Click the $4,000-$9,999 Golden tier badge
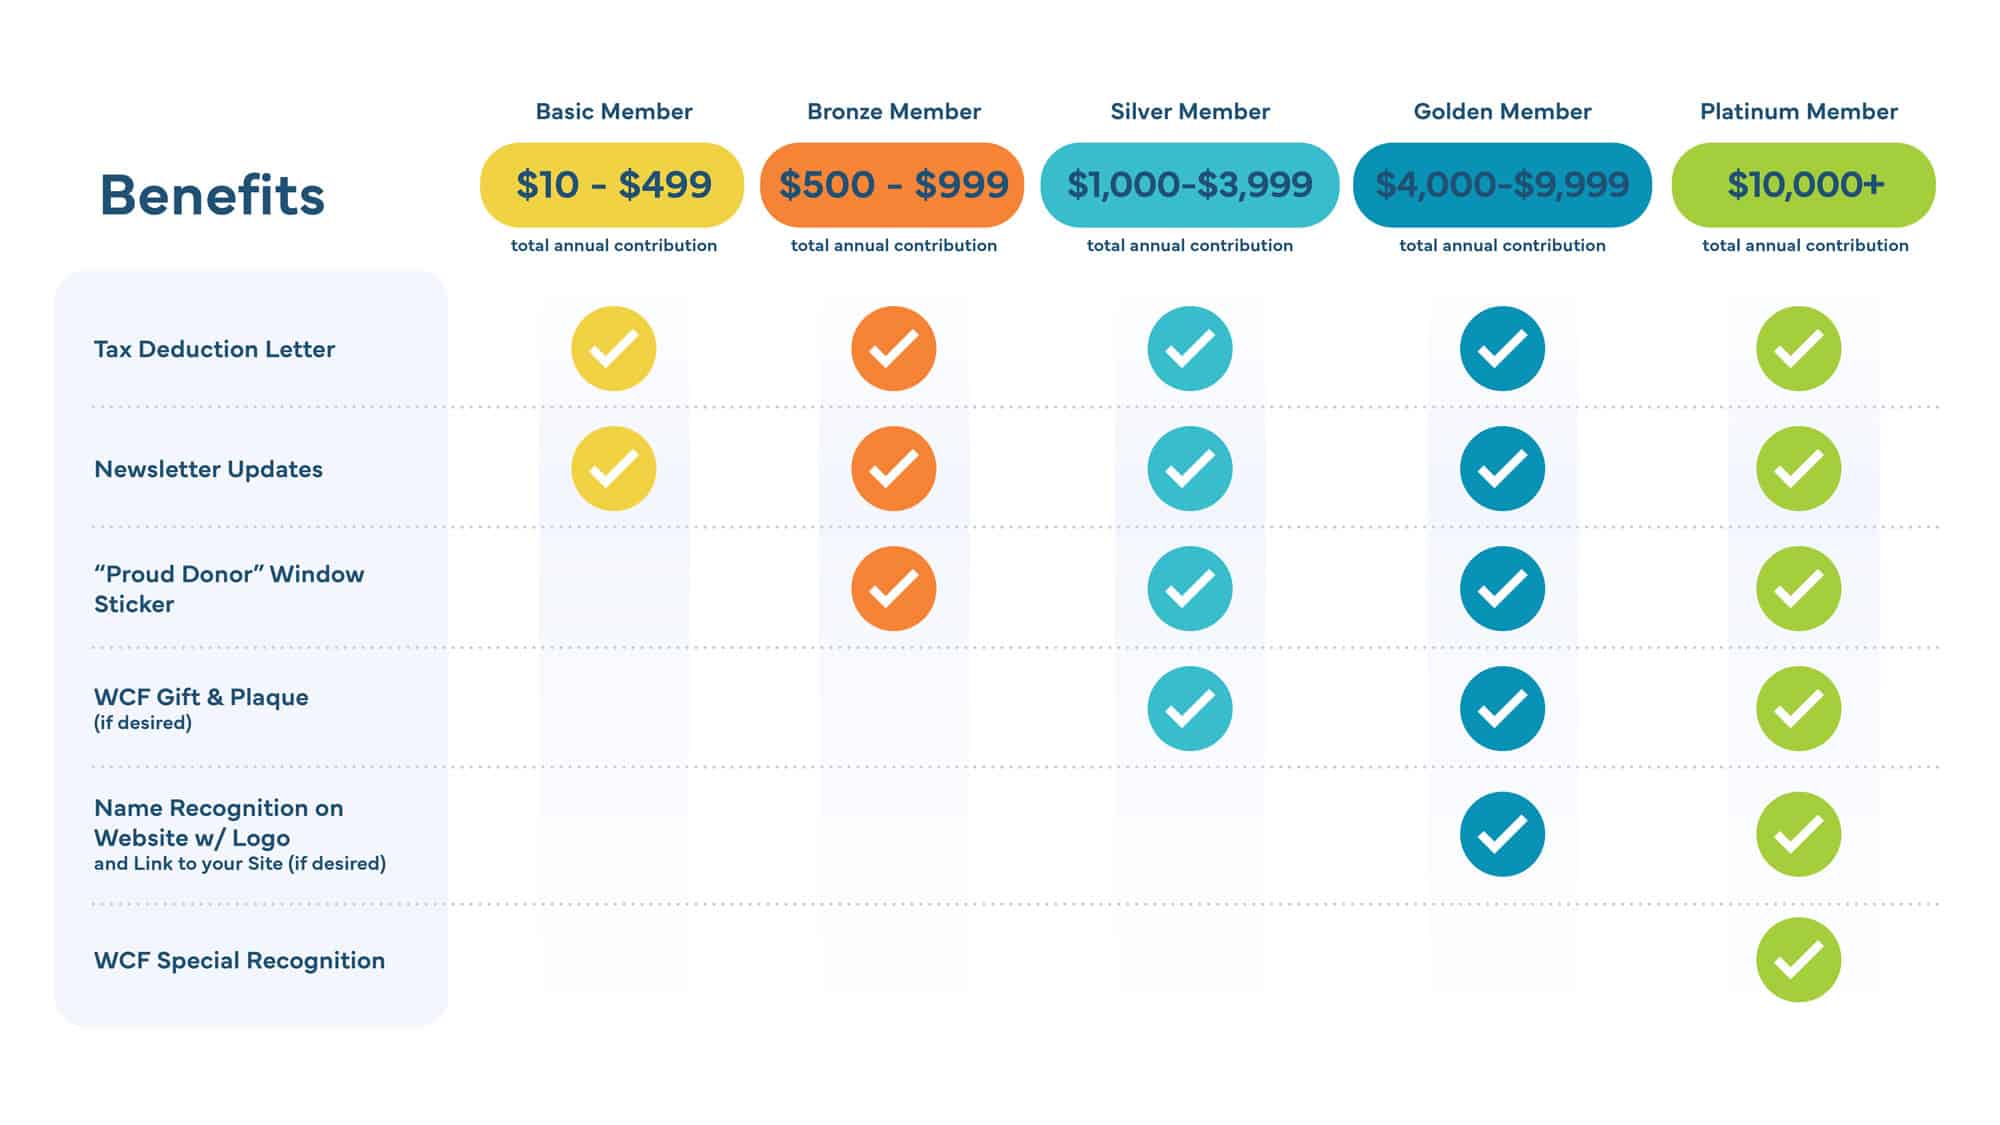 click(1502, 185)
